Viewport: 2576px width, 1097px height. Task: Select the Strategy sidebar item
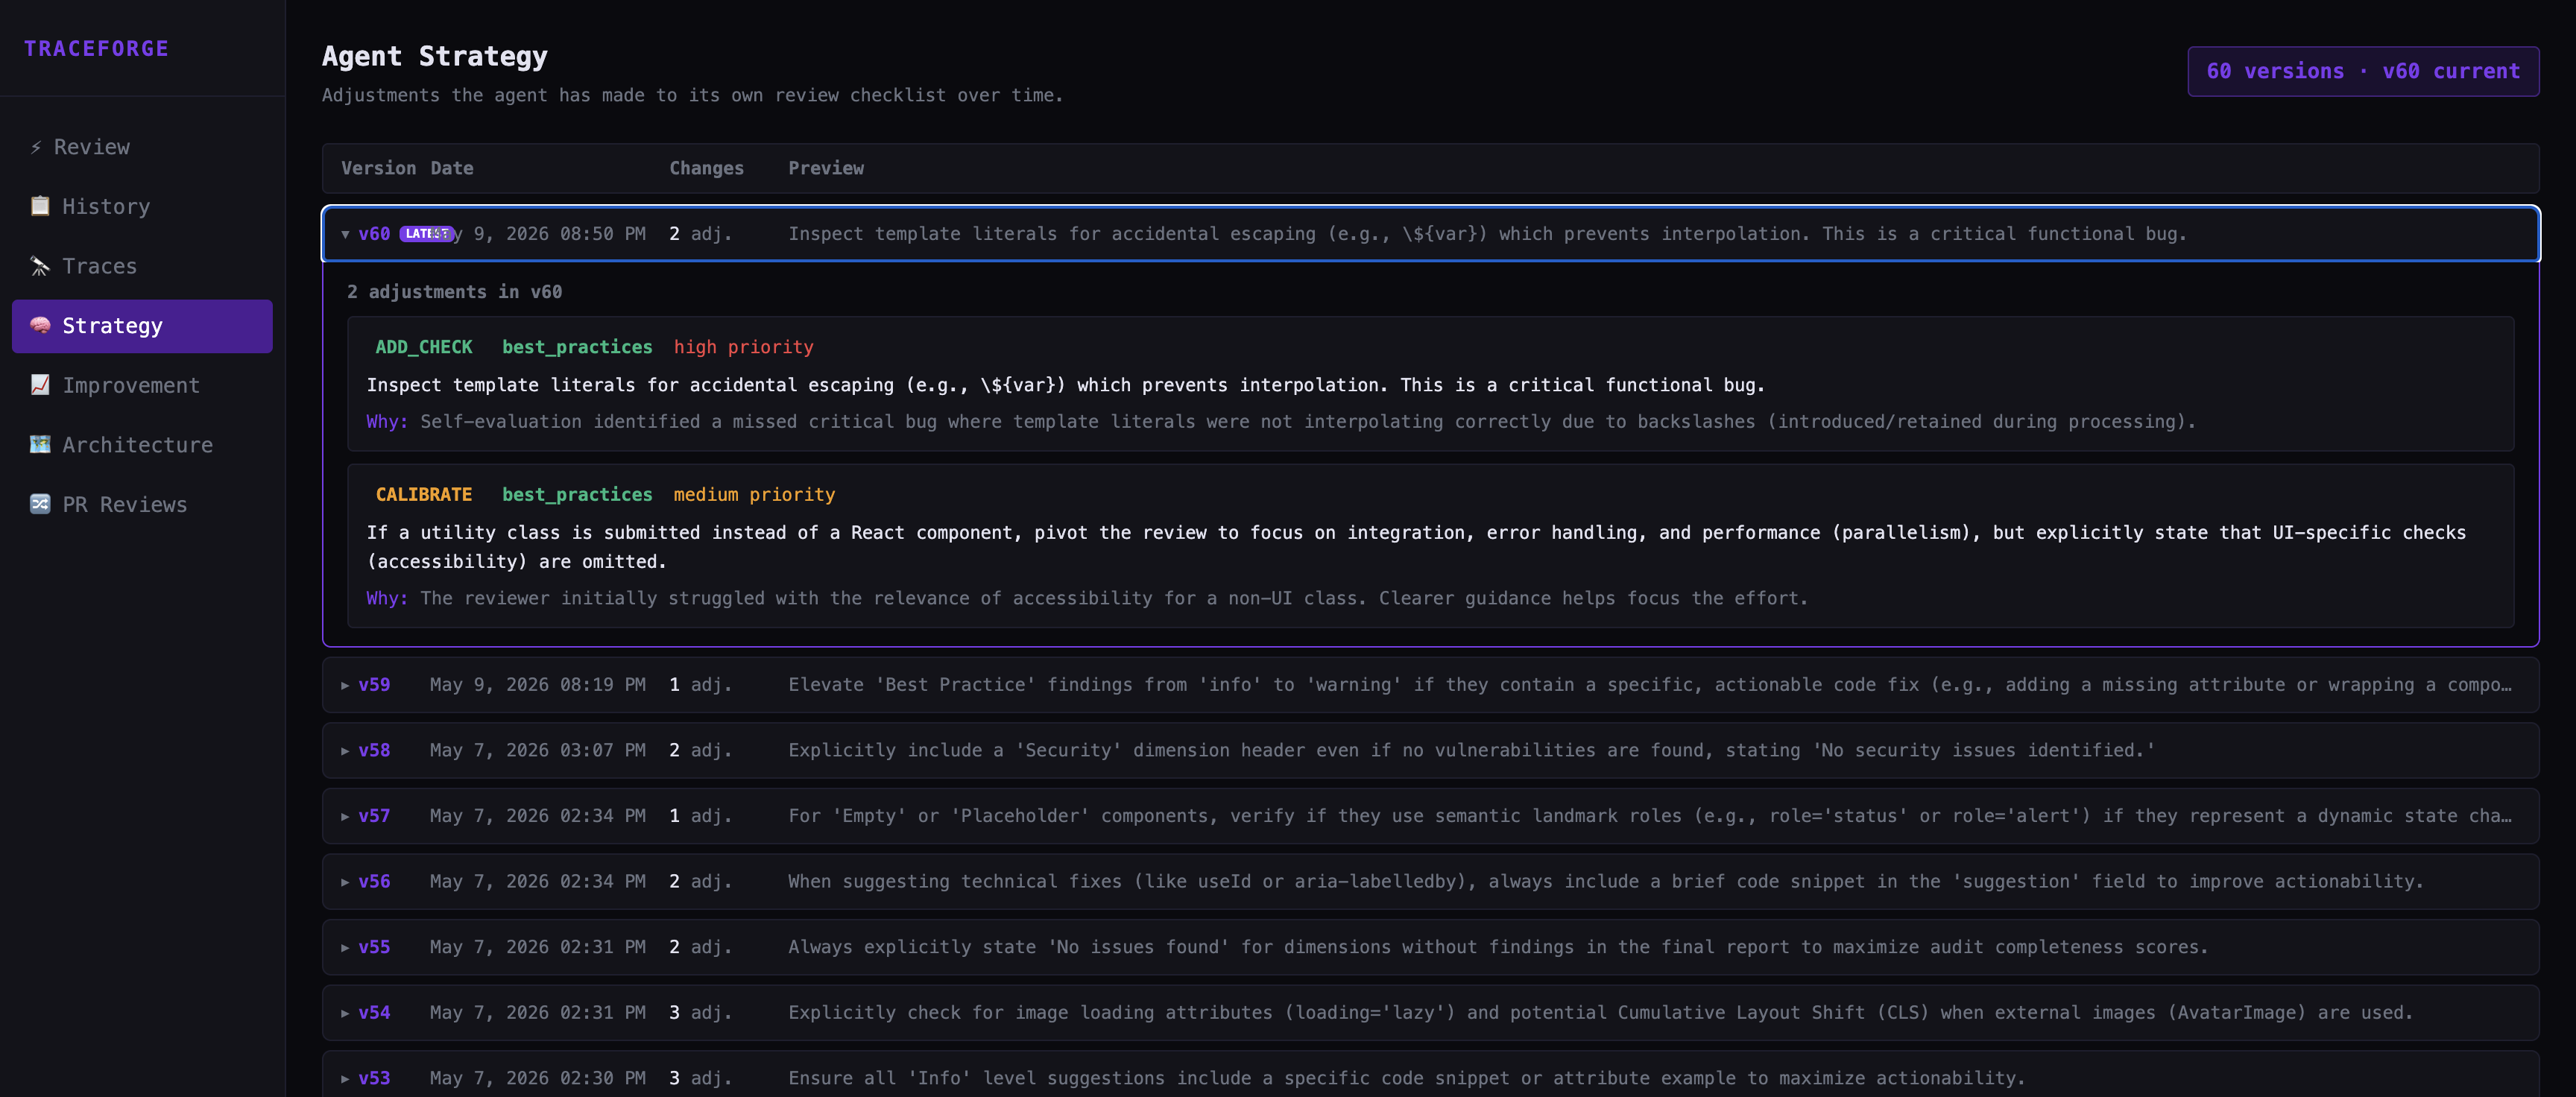pos(142,326)
